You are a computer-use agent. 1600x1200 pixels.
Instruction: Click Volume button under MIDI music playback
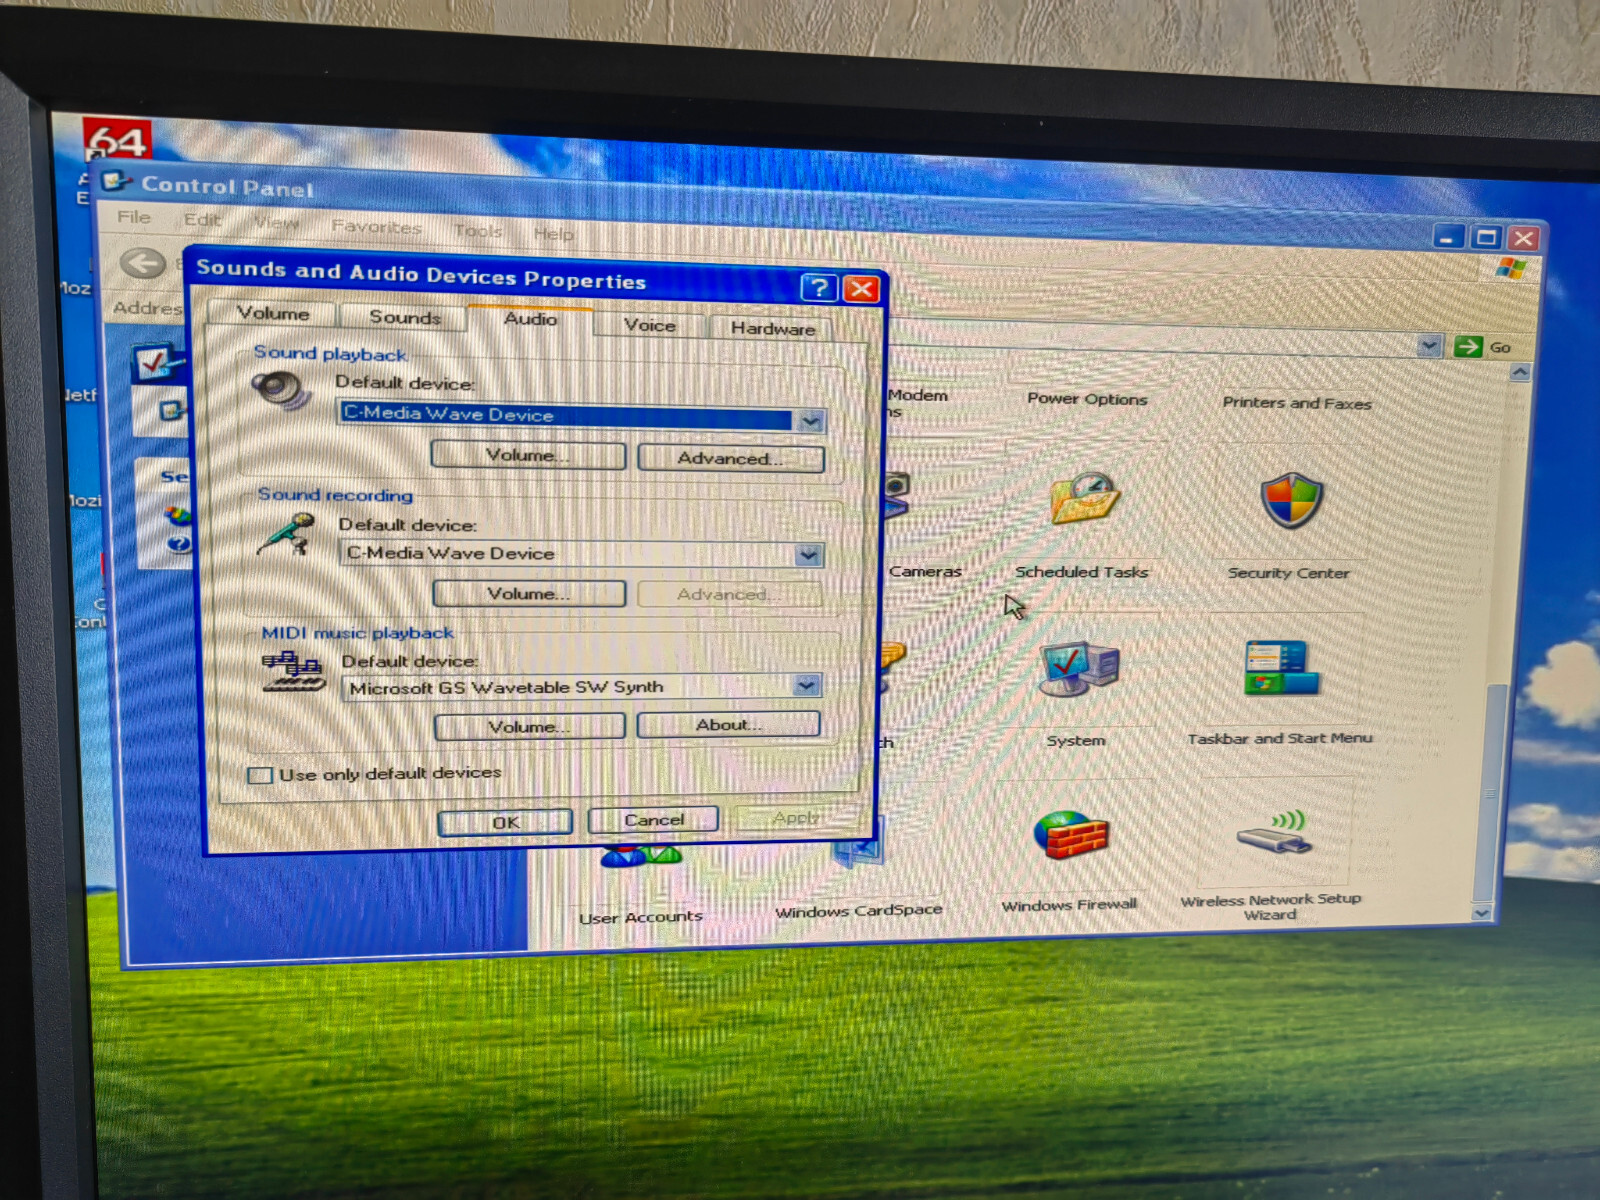coord(530,726)
